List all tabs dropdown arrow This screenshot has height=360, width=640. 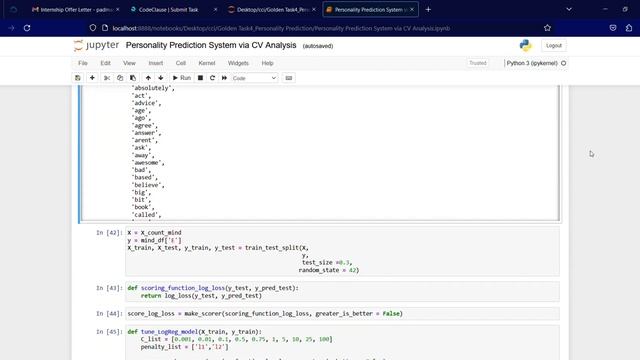point(569,9)
